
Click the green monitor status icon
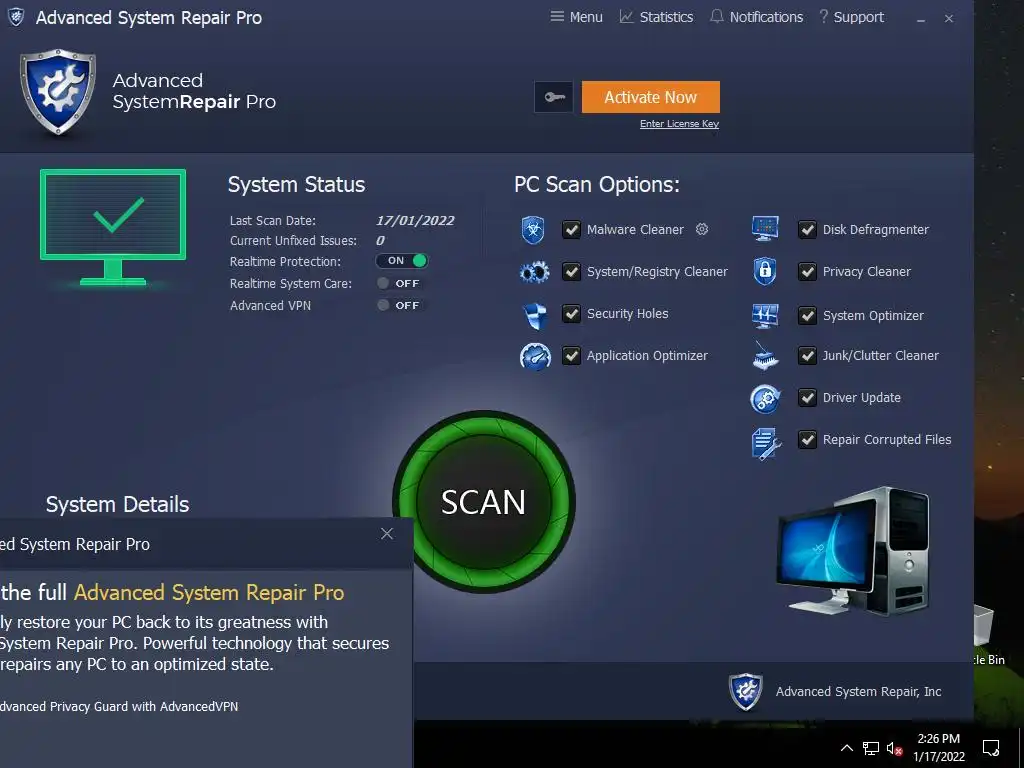tap(113, 227)
